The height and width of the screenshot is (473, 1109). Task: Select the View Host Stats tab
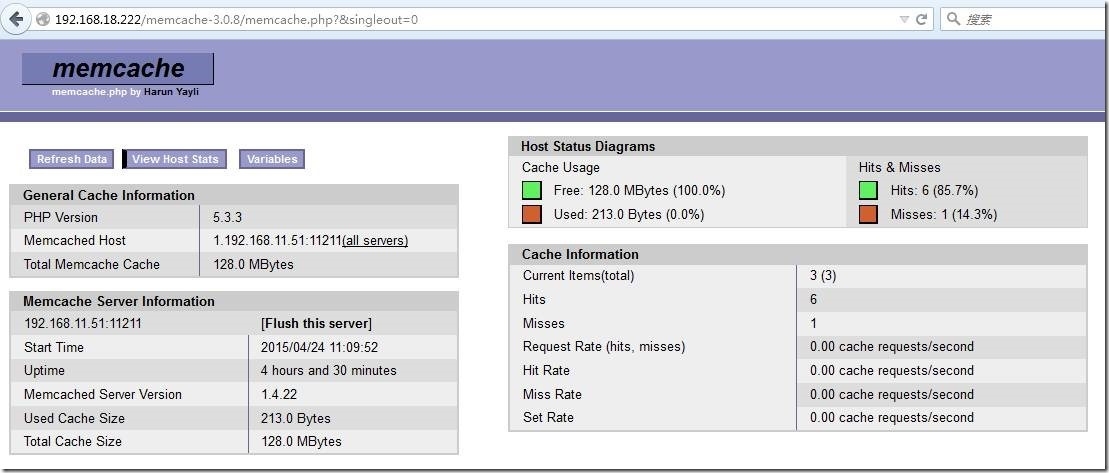(175, 159)
